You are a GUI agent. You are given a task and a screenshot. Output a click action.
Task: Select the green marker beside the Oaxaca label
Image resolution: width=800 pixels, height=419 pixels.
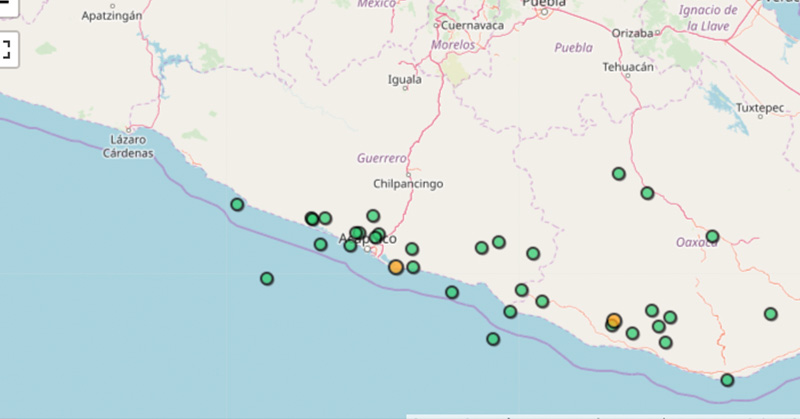[712, 237]
